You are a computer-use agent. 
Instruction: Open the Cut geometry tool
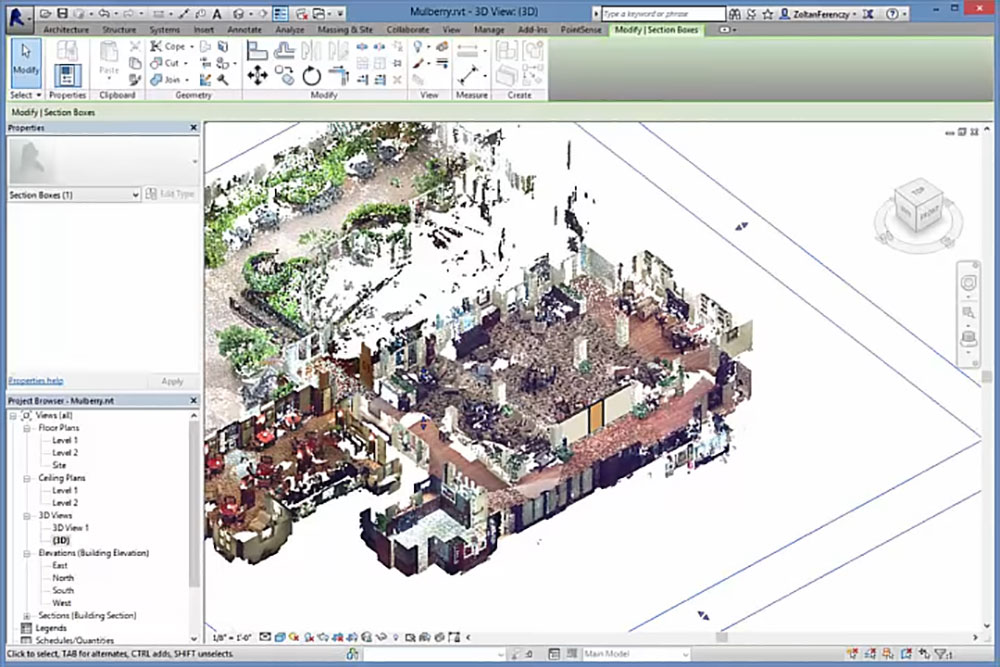[x=167, y=62]
